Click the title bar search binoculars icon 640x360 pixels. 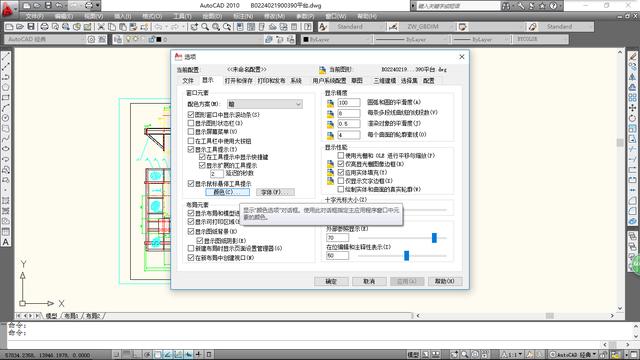click(506, 6)
